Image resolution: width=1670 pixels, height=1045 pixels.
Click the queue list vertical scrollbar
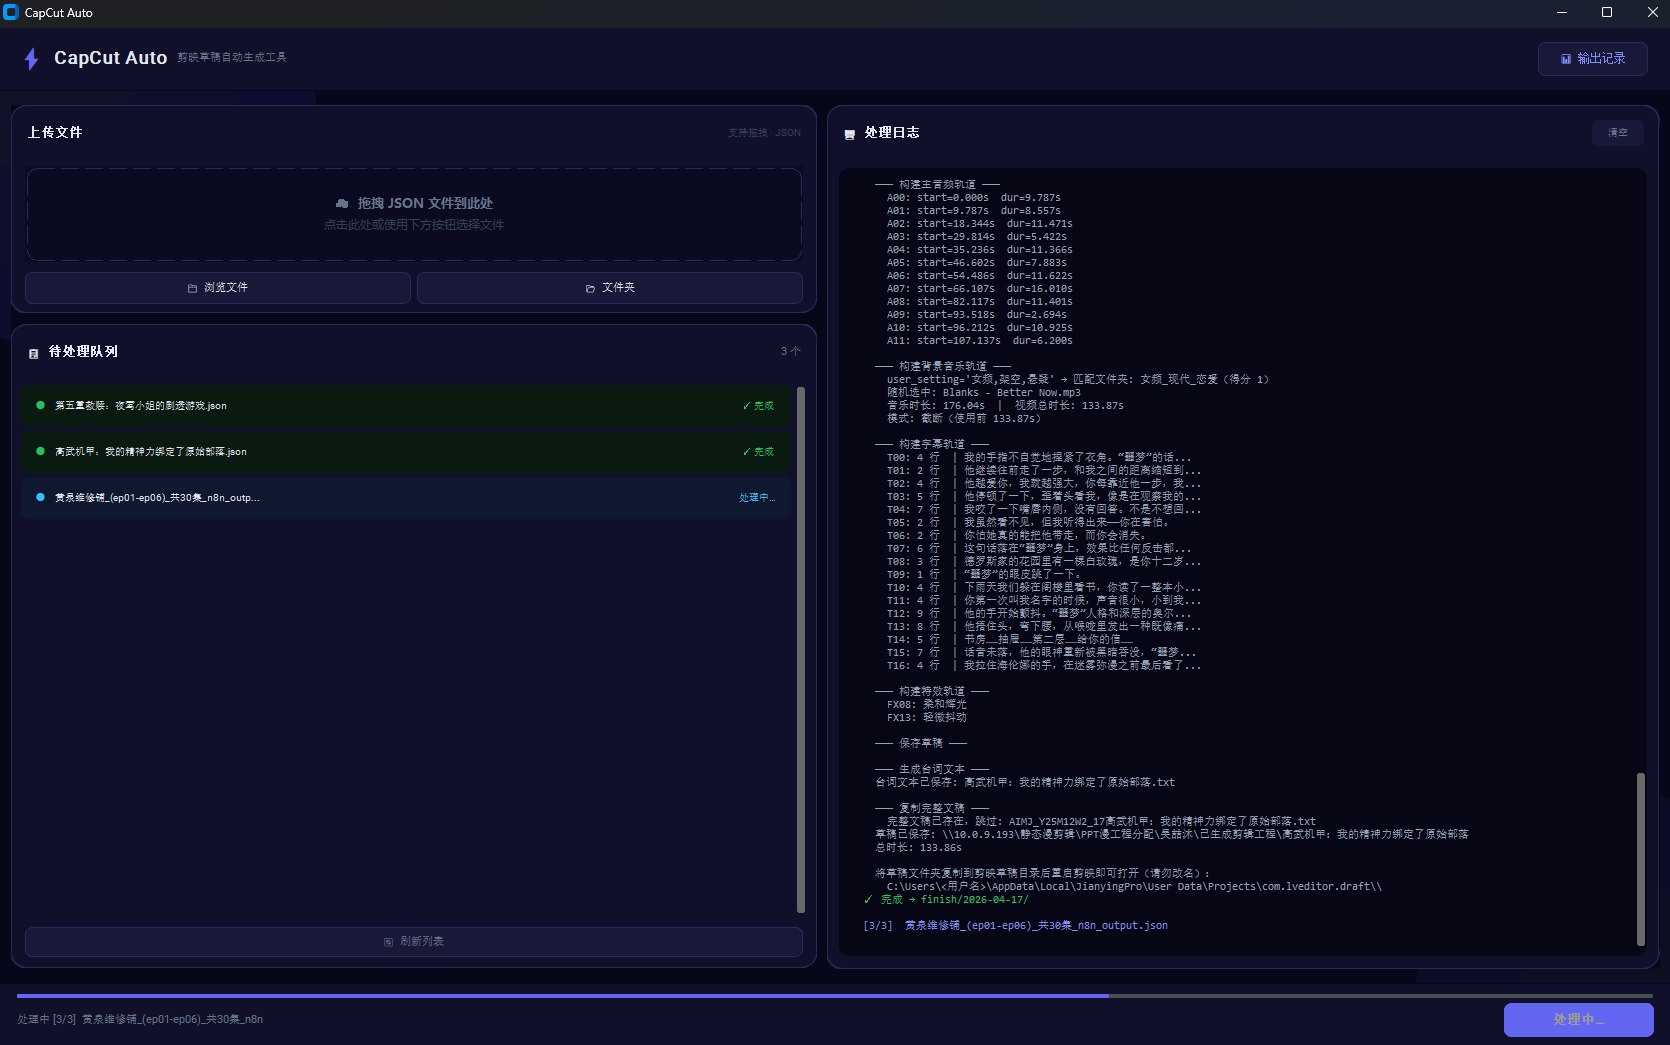(x=801, y=650)
